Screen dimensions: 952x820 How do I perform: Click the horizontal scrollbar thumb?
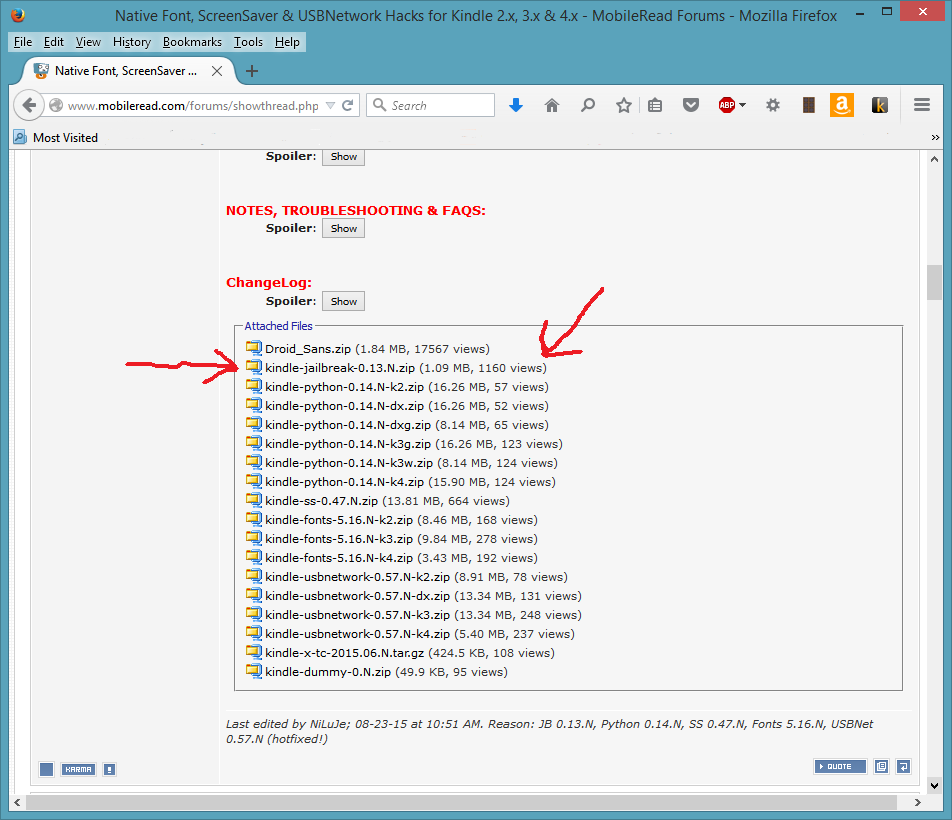(x=461, y=802)
